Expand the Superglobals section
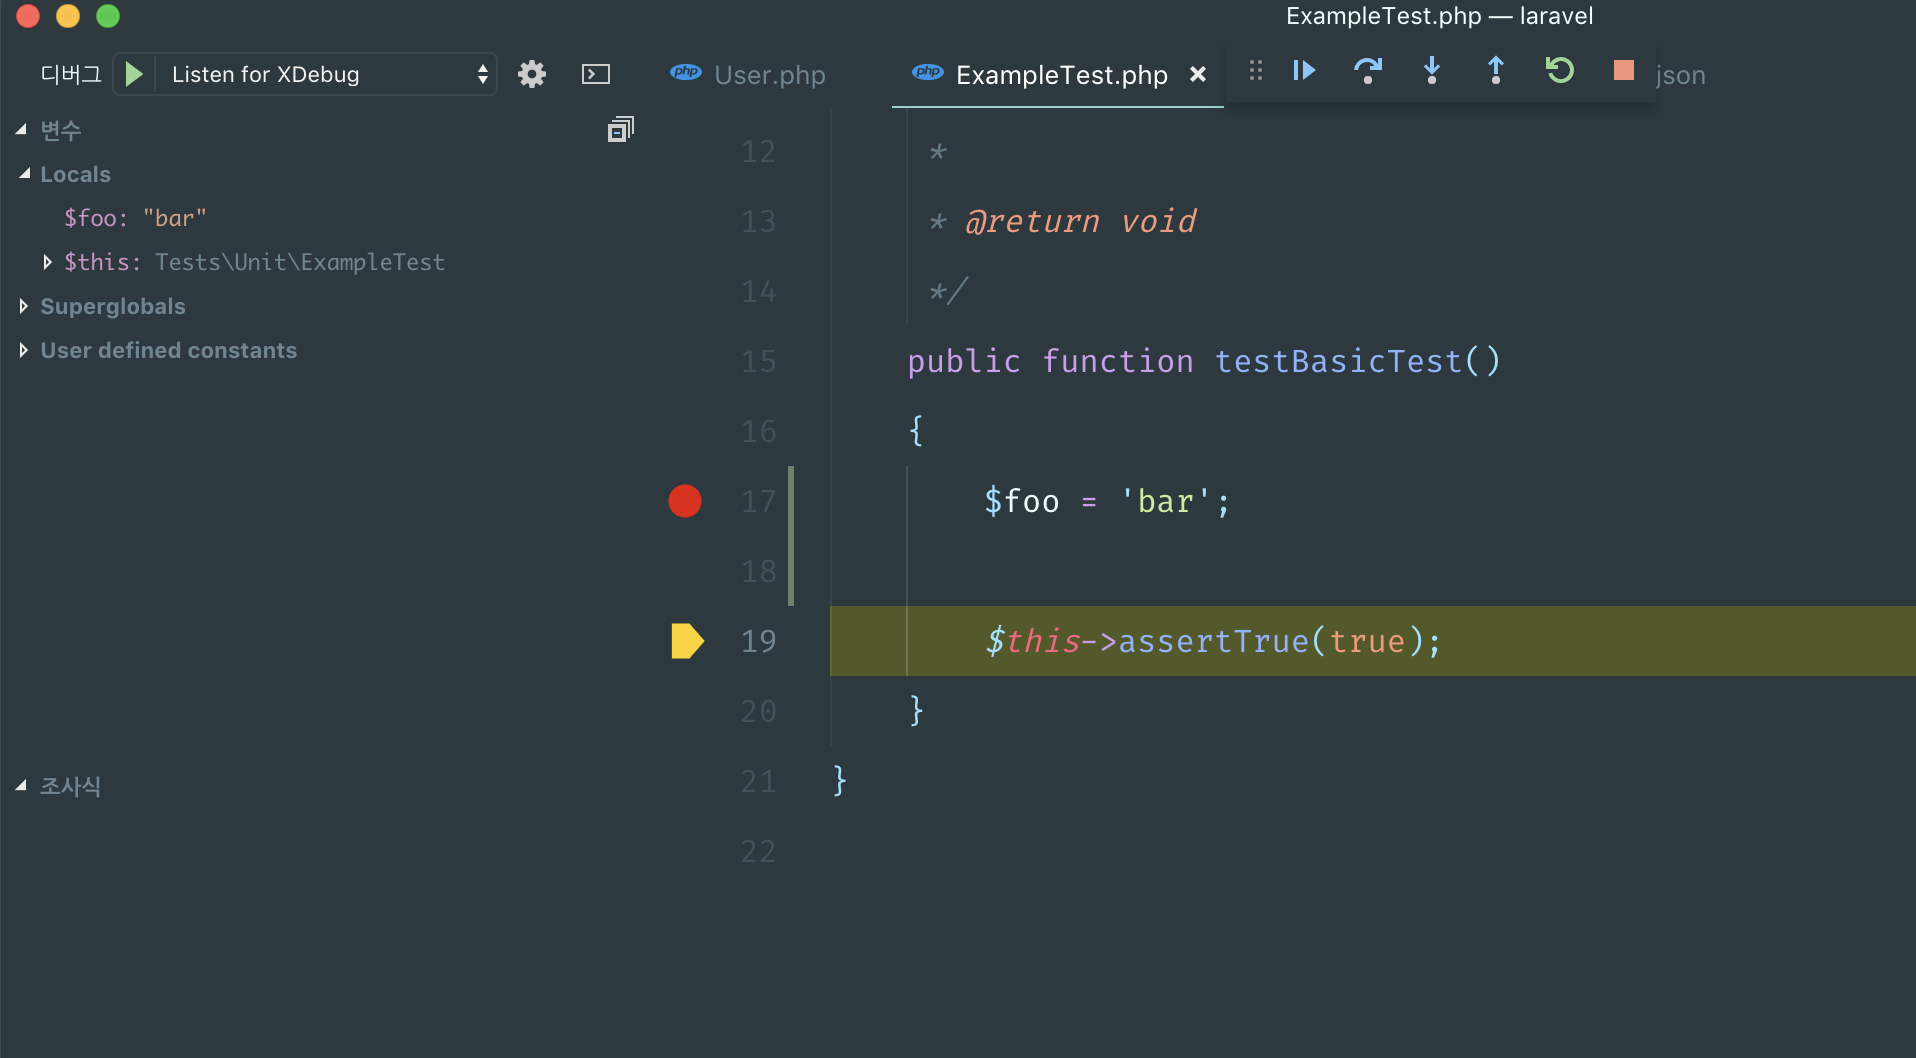This screenshot has height=1058, width=1916. tap(24, 306)
